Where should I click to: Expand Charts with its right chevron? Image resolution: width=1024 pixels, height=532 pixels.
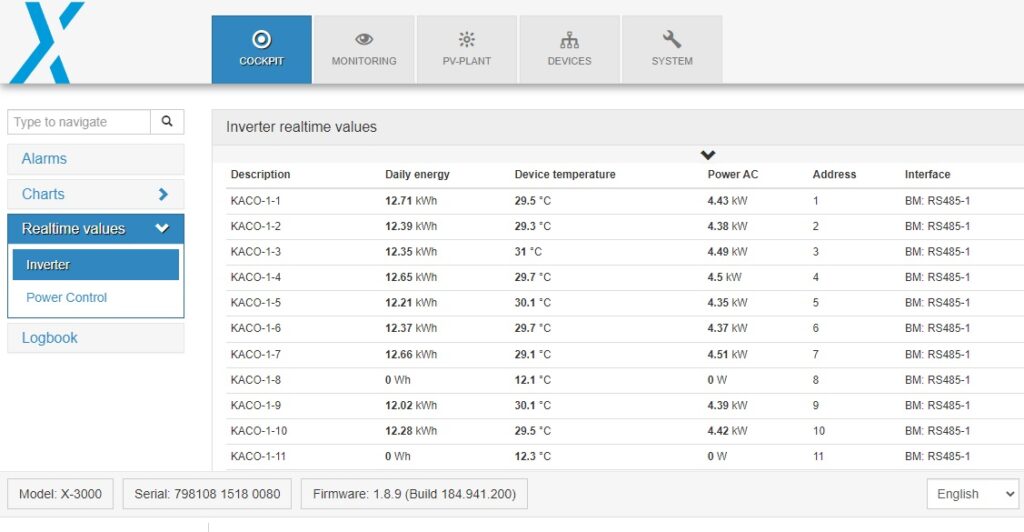pyautogui.click(x=163, y=194)
